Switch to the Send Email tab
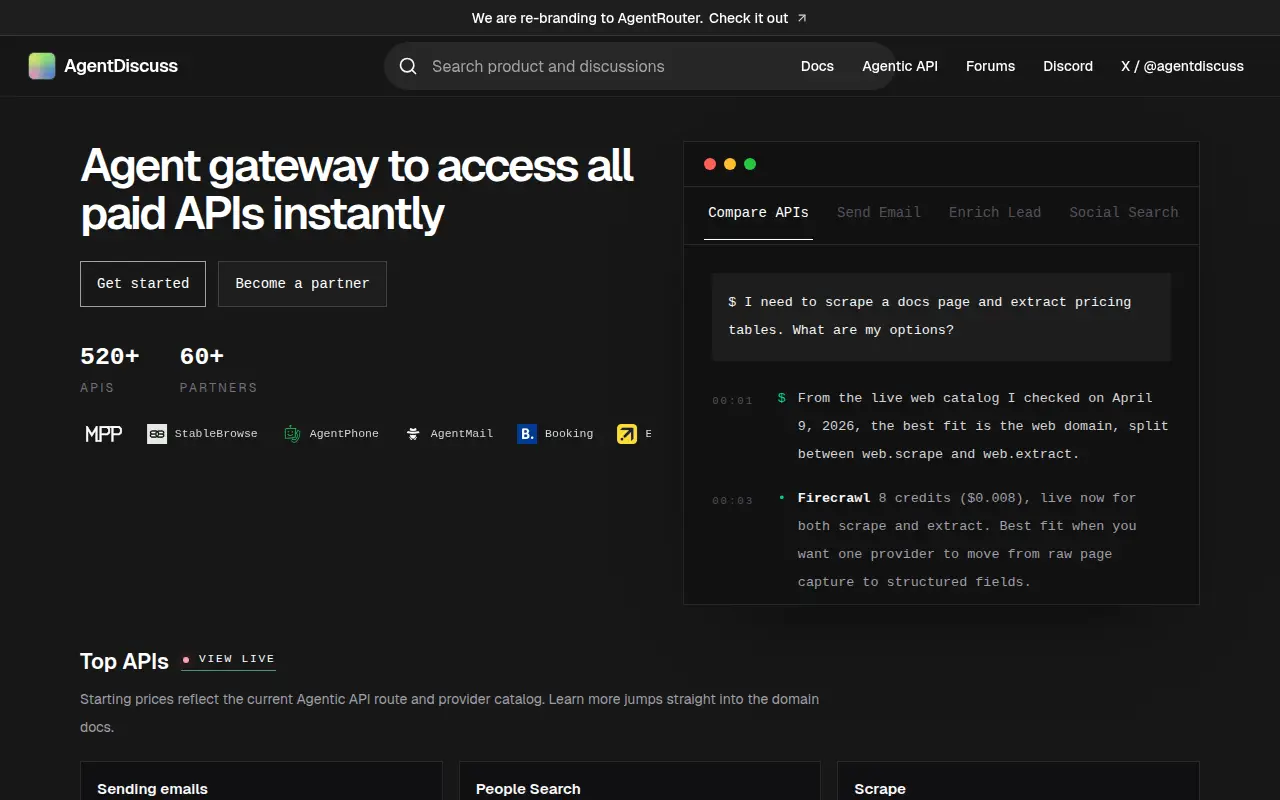Viewport: 1280px width, 800px height. (879, 213)
